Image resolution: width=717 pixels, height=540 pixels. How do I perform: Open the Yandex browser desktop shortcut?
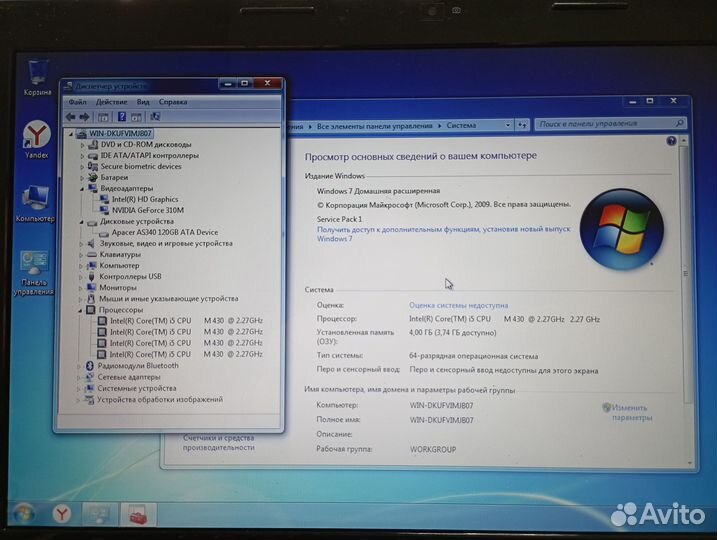click(x=37, y=139)
